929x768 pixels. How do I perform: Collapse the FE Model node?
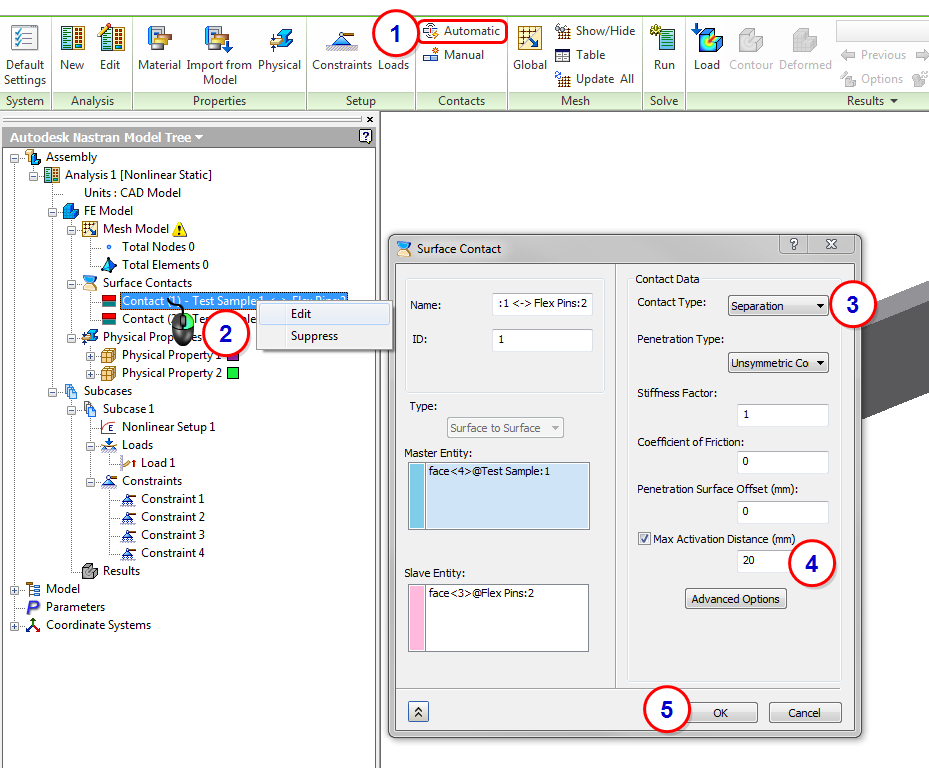(x=53, y=212)
